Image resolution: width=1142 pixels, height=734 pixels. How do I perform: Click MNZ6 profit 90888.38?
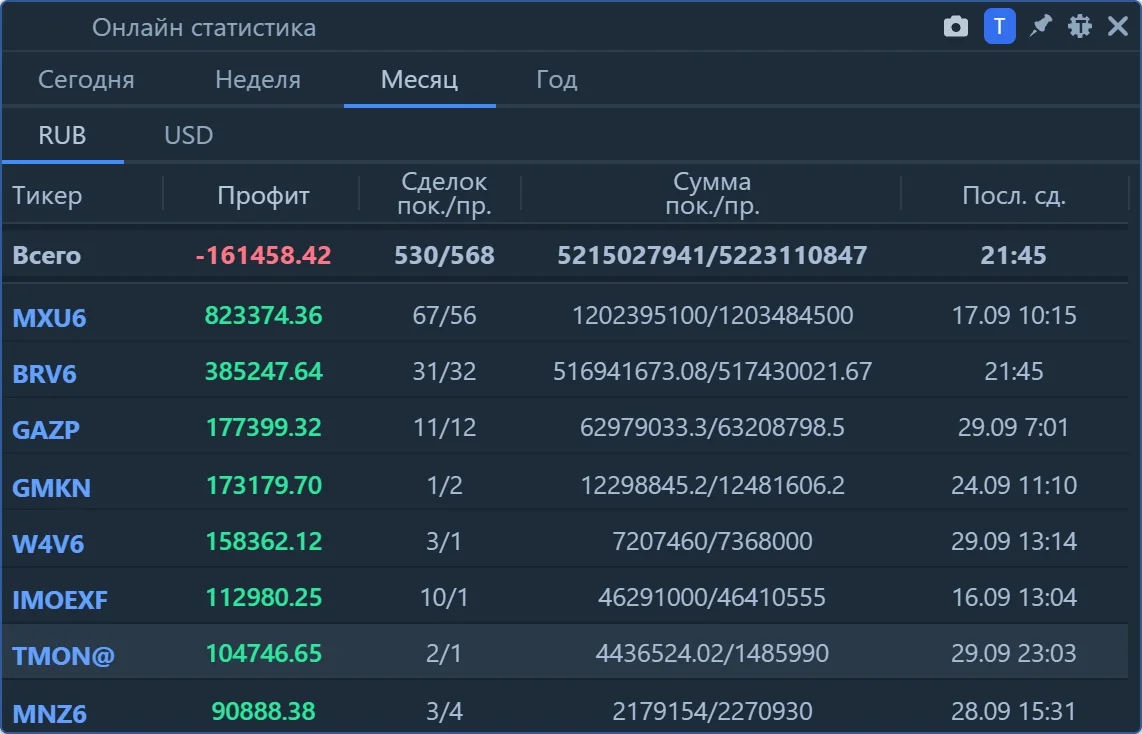[x=264, y=711]
